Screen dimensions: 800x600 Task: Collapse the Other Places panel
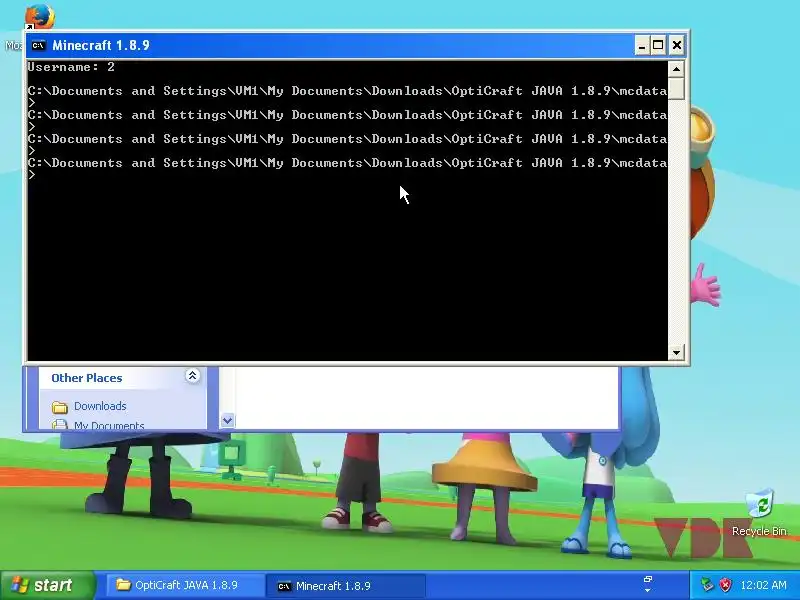coord(192,377)
